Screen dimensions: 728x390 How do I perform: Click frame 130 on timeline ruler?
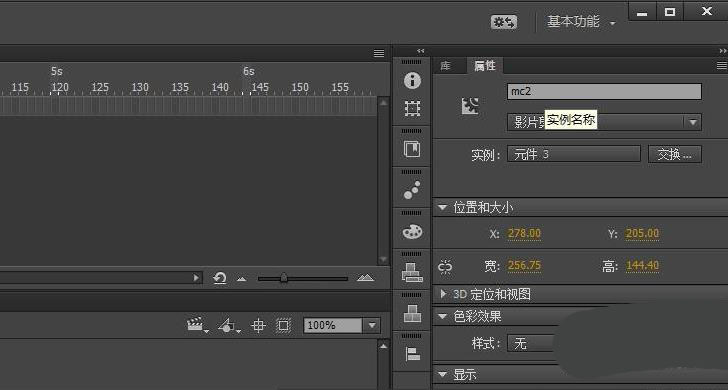pyautogui.click(x=140, y=87)
